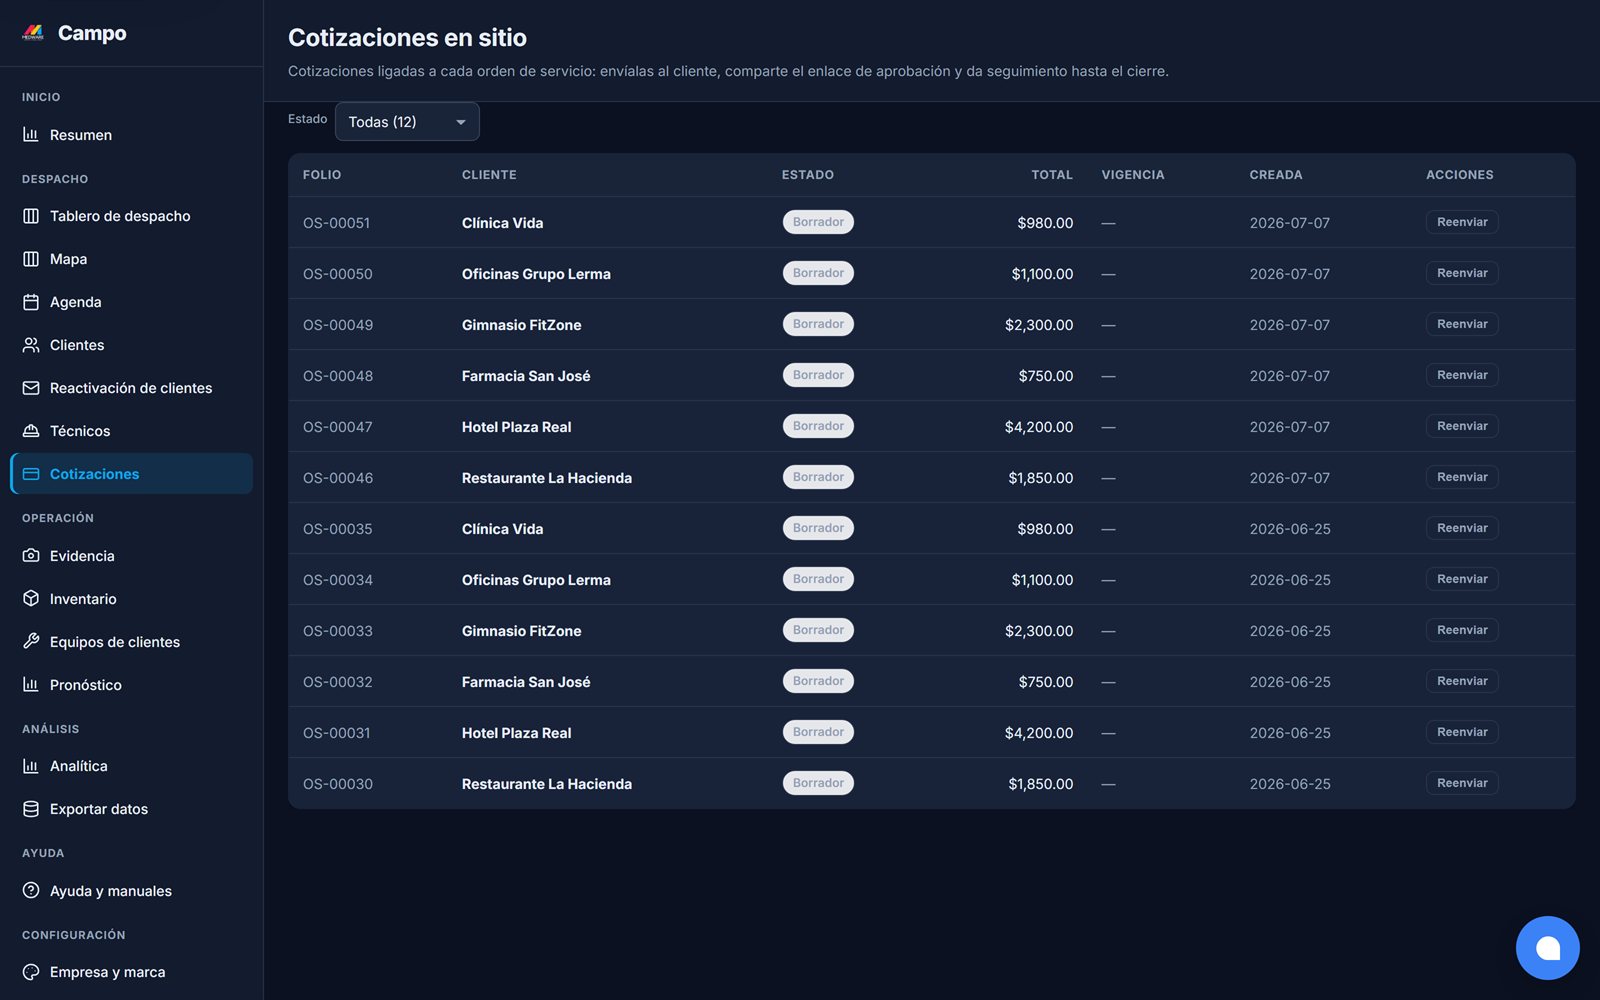This screenshot has height=1000, width=1600.
Task: Click the Clientes people icon
Action: (31, 344)
